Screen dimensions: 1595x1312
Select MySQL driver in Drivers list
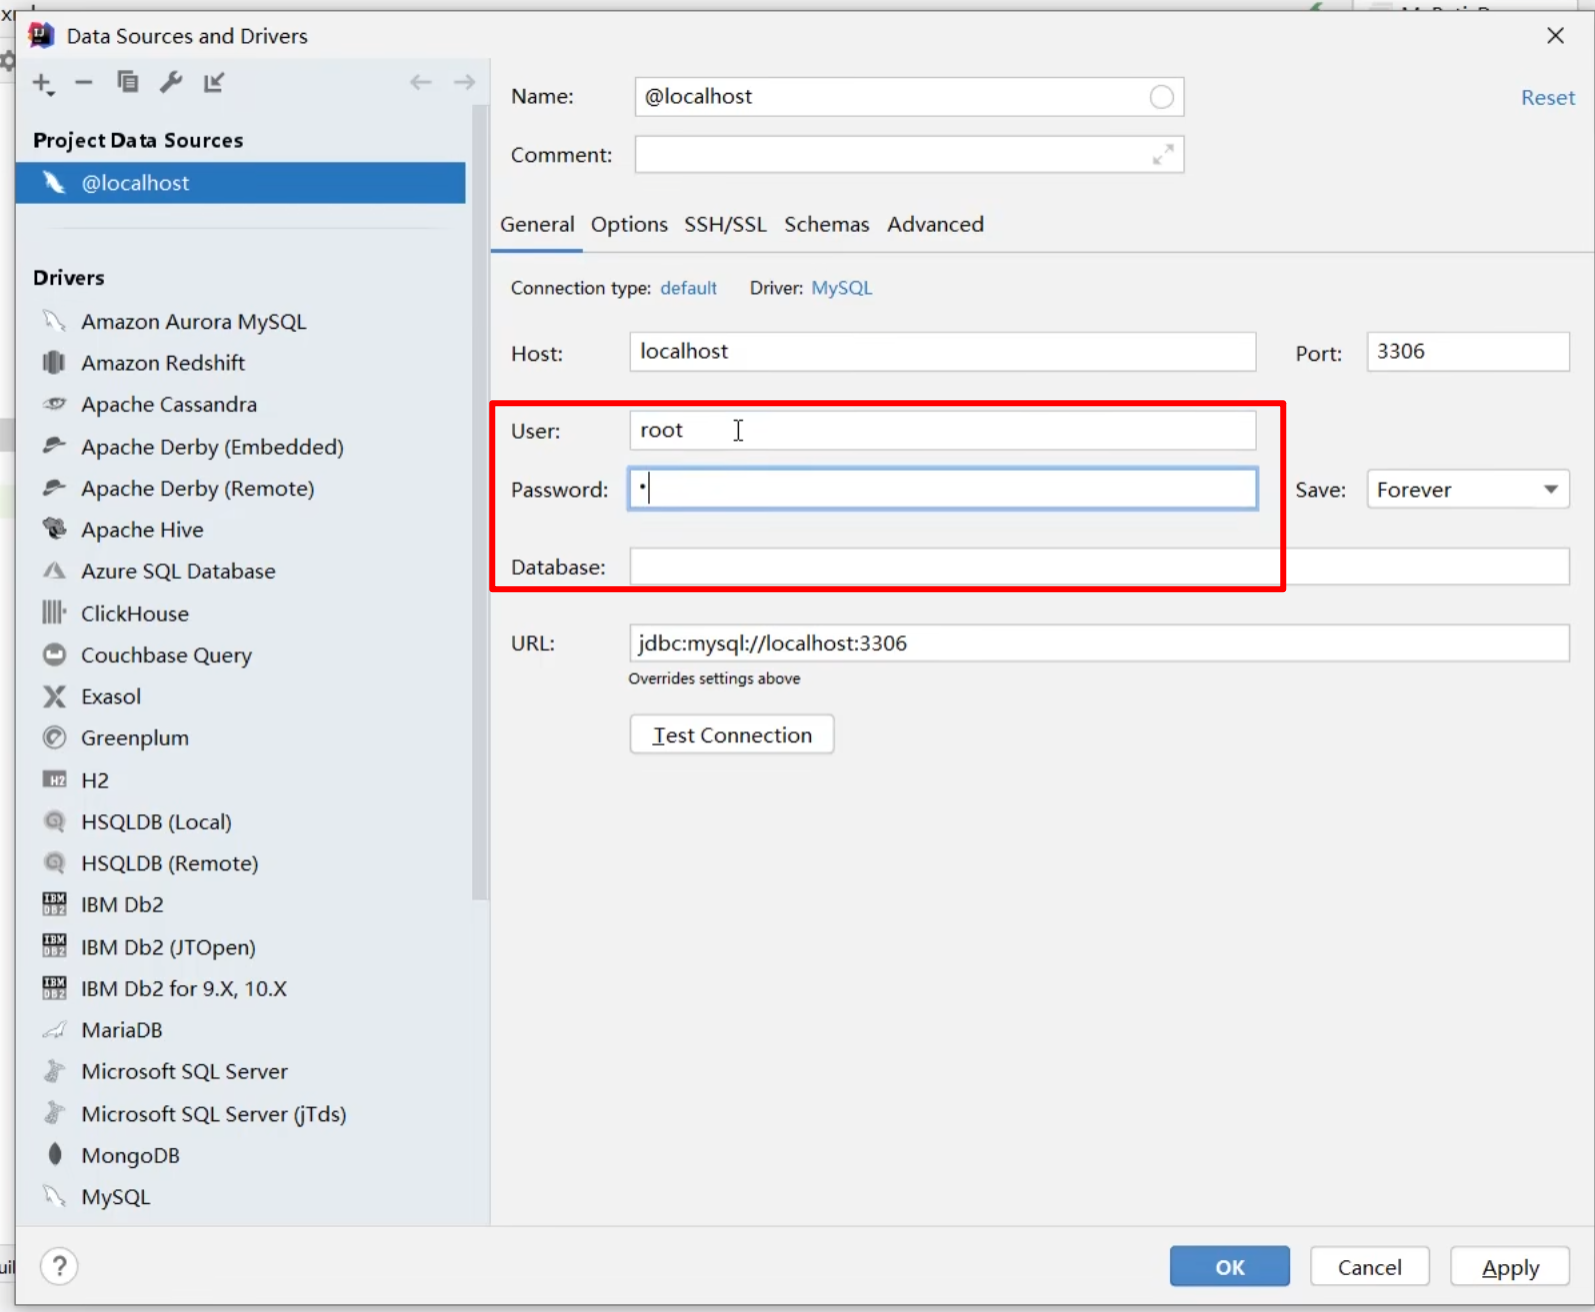click(x=116, y=1197)
